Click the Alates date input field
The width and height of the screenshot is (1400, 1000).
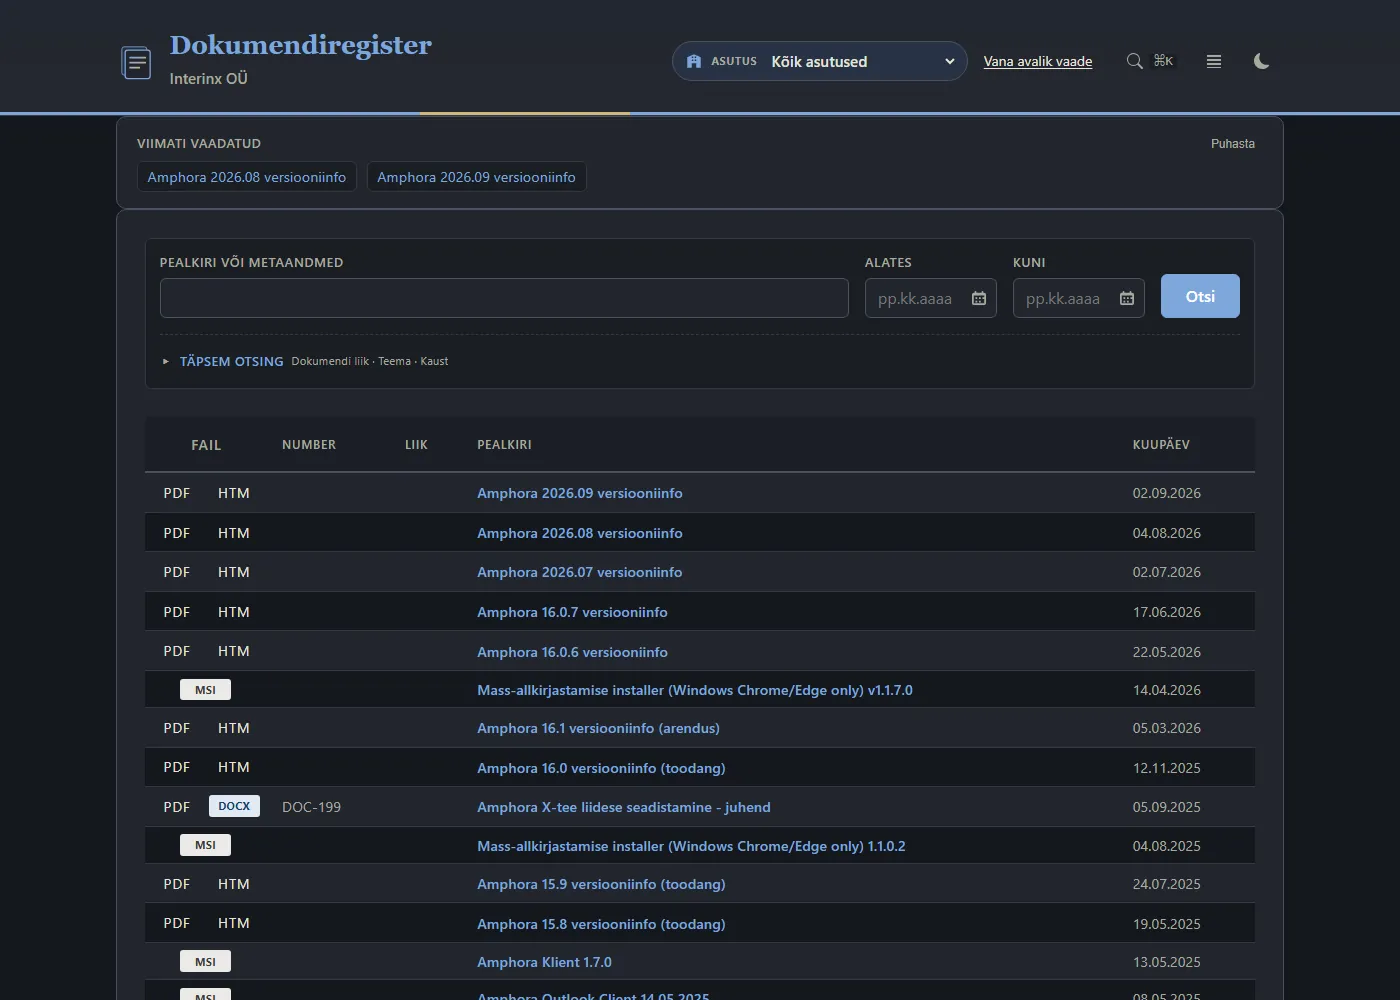[930, 298]
